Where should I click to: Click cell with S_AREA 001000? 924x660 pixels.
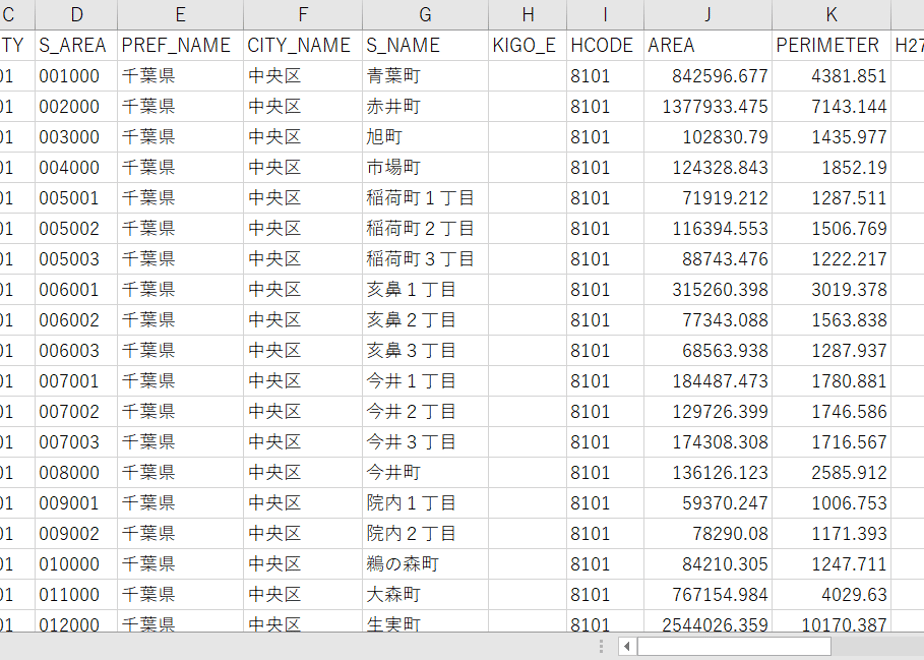(x=77, y=76)
